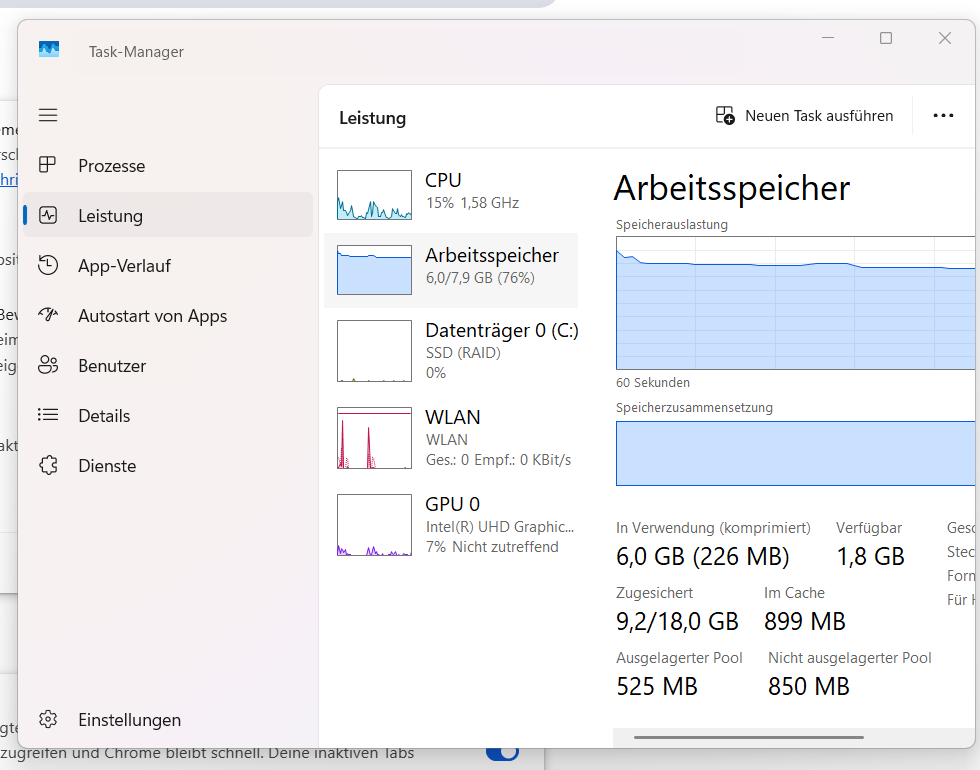Open the three-dots more options menu
Image resolution: width=980 pixels, height=770 pixels.
click(943, 116)
